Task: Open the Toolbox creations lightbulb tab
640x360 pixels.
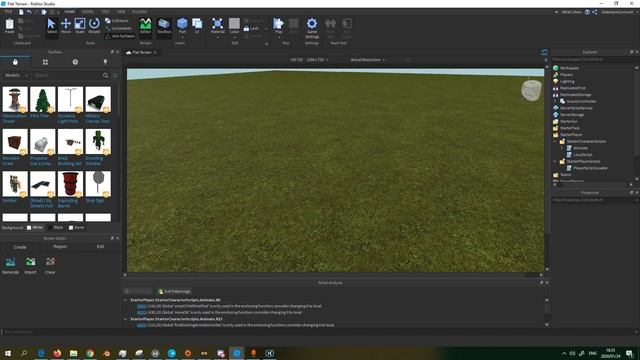Action: click(105, 62)
